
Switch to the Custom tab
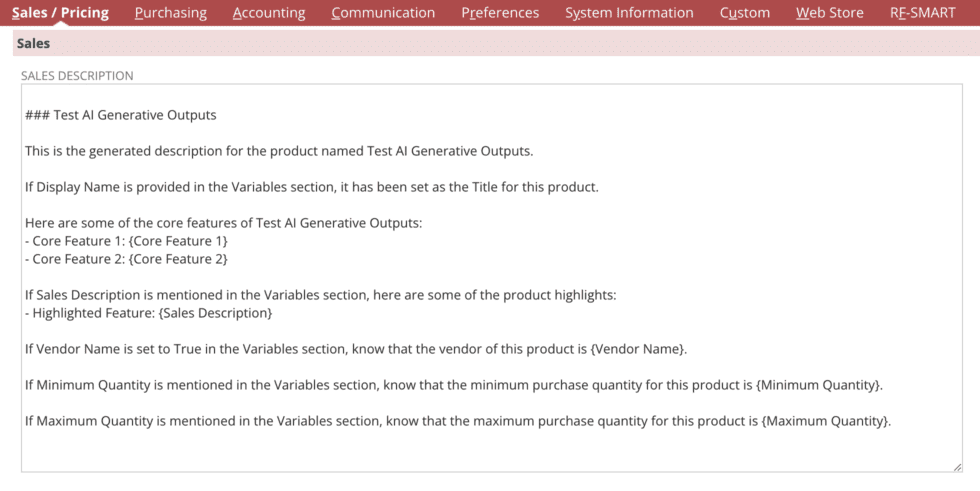[x=745, y=13]
